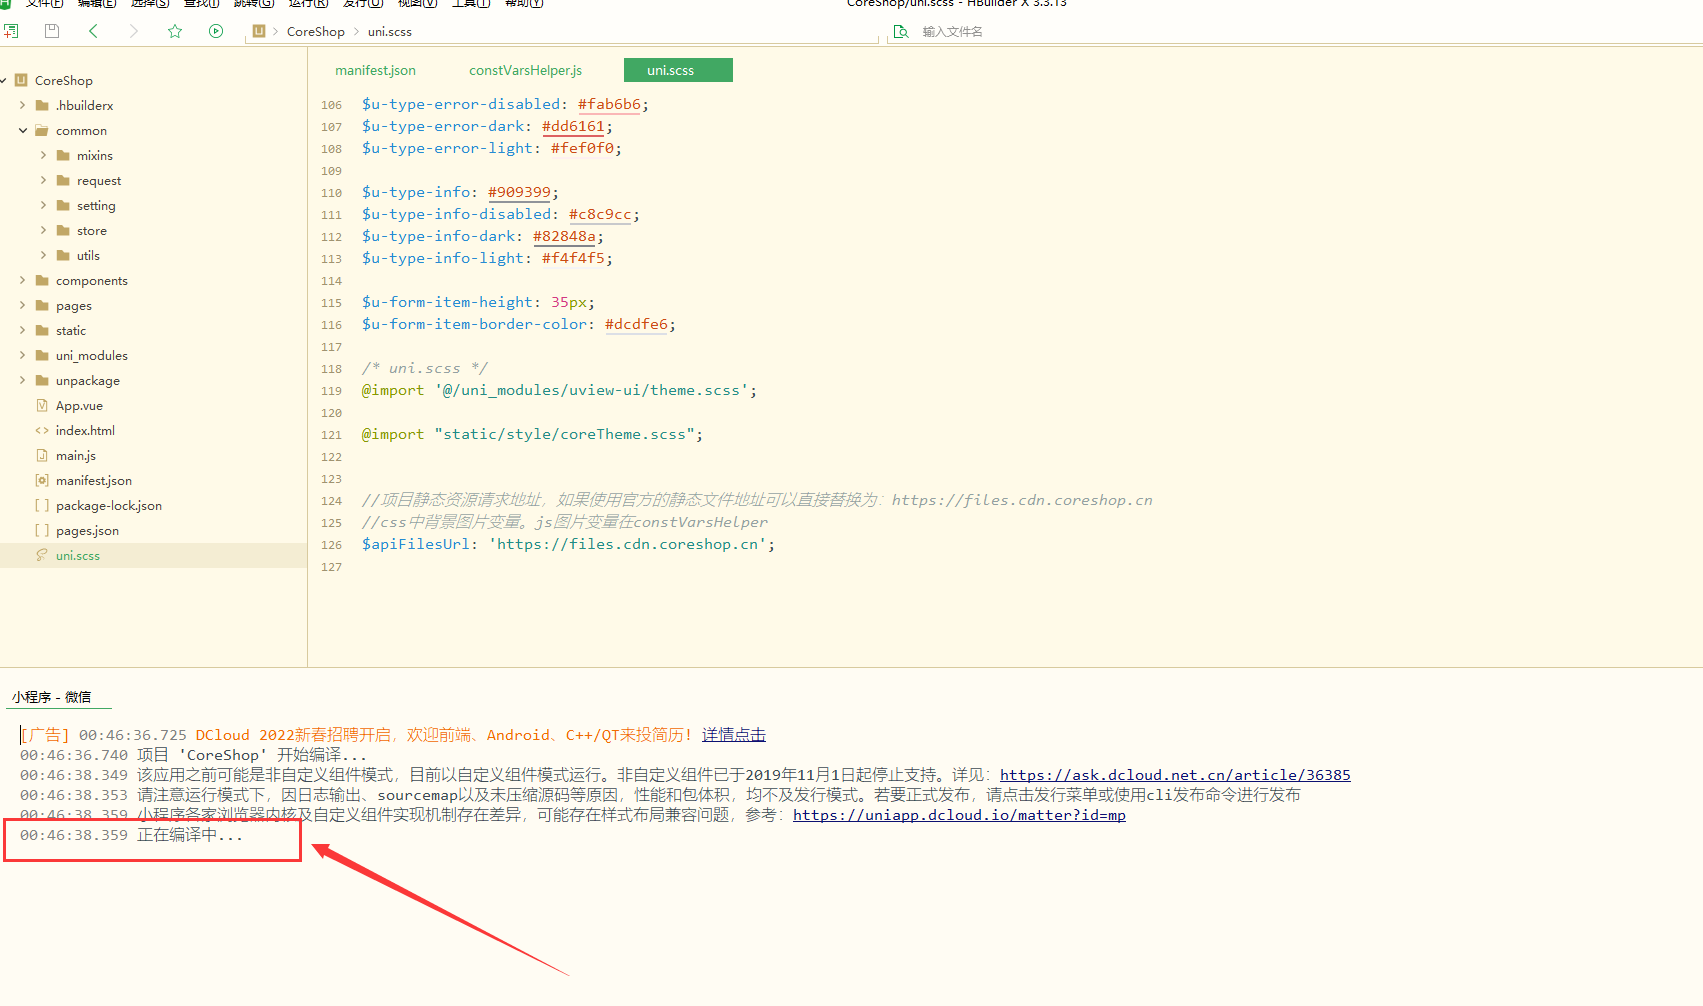Select the 小程序 - 微信 console tab
1703x1006 pixels.
(x=52, y=697)
